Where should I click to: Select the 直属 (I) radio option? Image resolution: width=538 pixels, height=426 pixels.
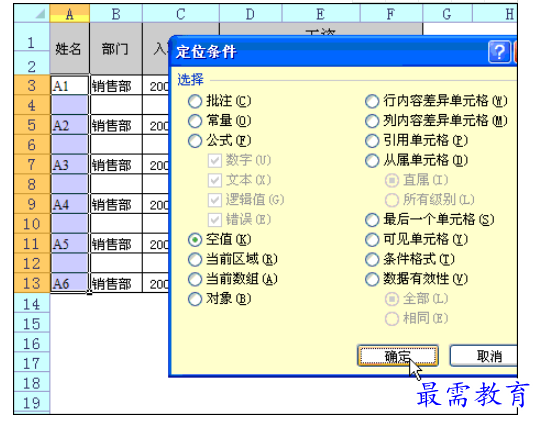pos(392,180)
